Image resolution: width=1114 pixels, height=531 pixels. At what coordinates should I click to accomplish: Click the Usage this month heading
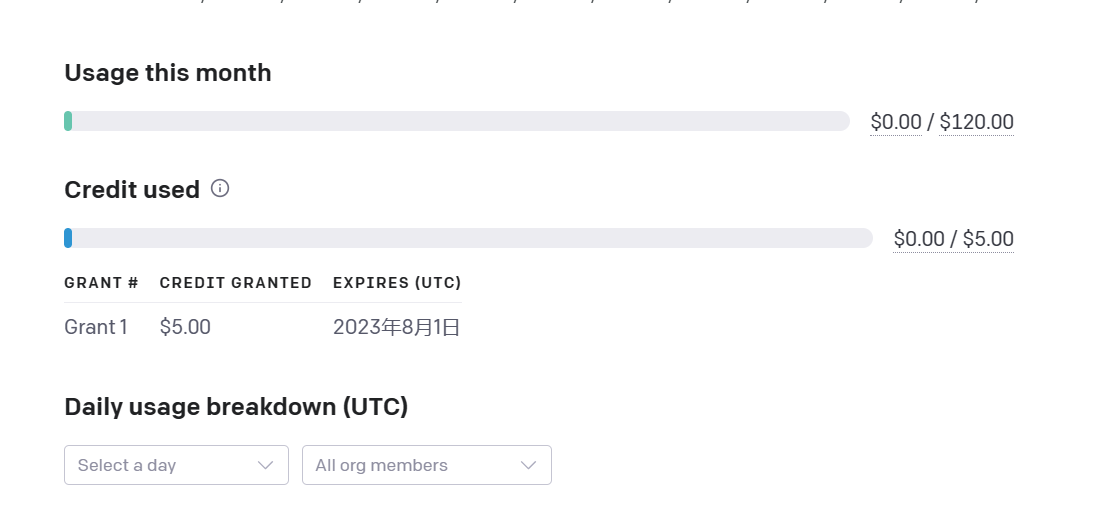pos(168,73)
